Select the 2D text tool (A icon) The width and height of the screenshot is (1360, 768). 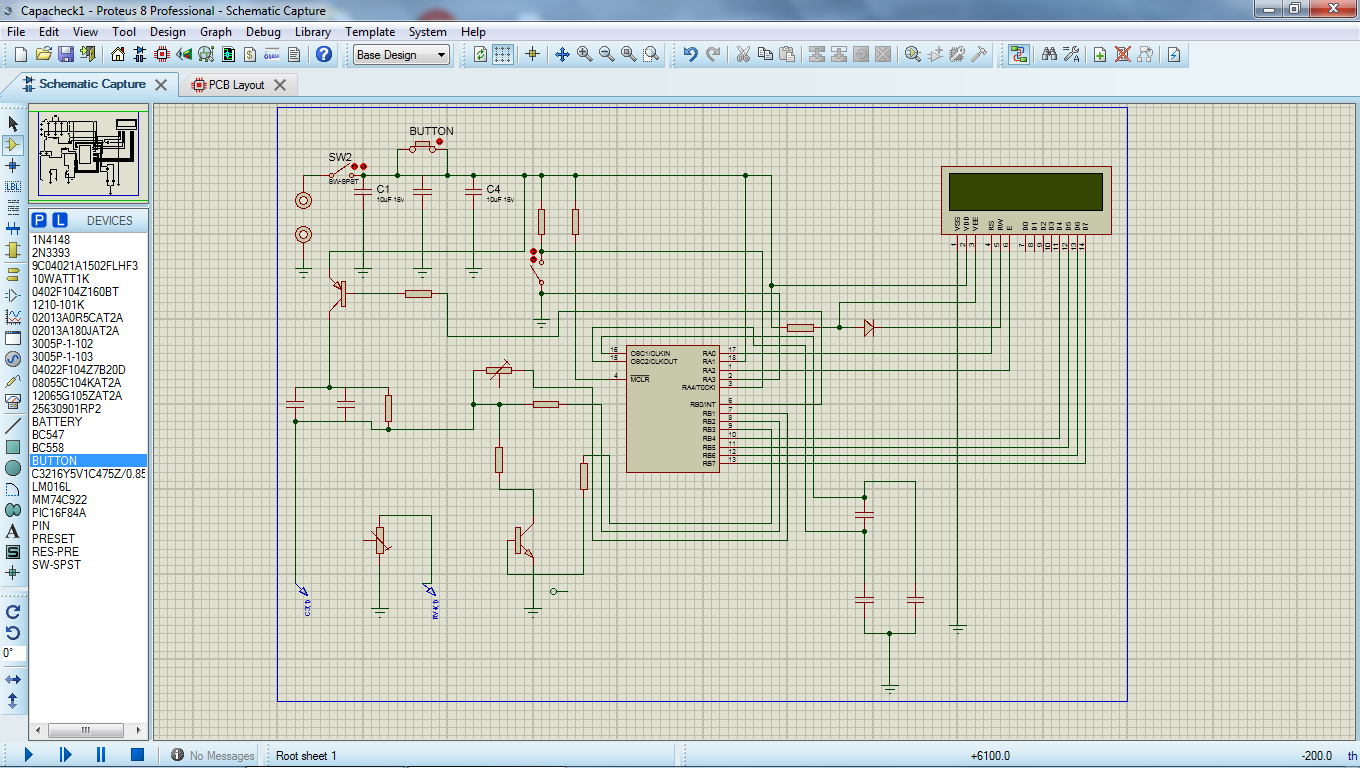[x=13, y=531]
